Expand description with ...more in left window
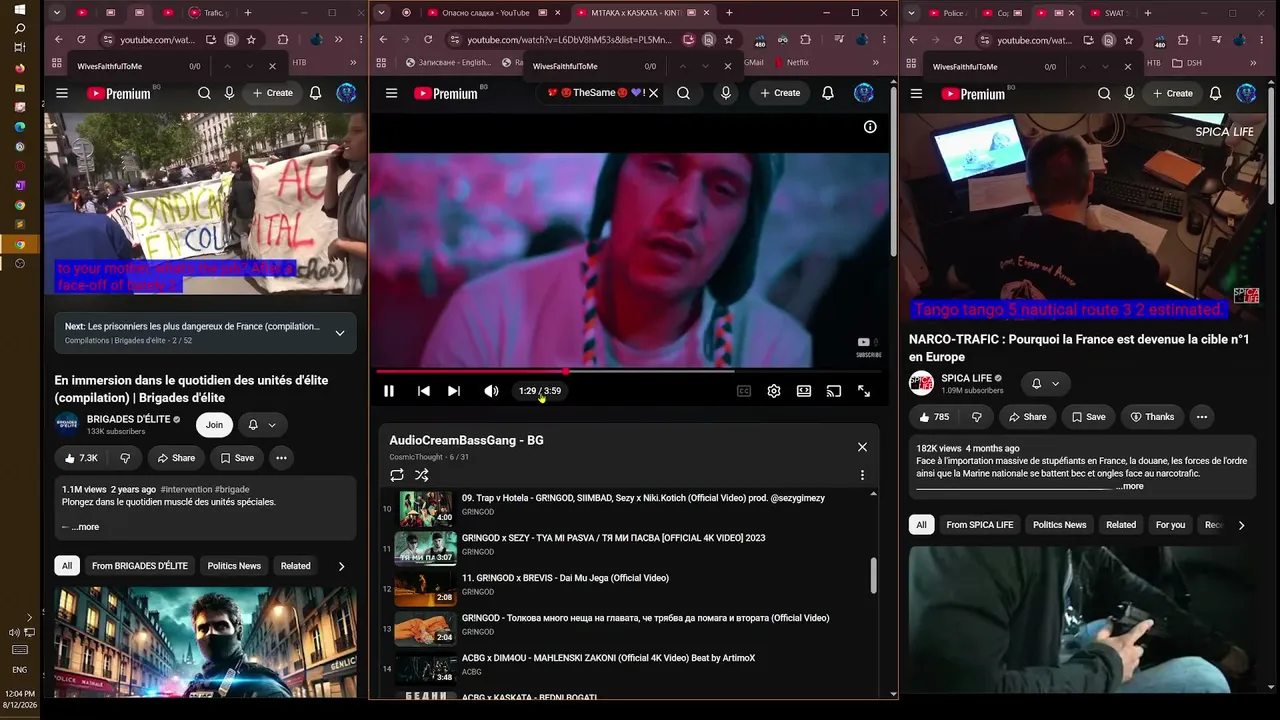Image resolution: width=1280 pixels, height=720 pixels. tap(85, 527)
